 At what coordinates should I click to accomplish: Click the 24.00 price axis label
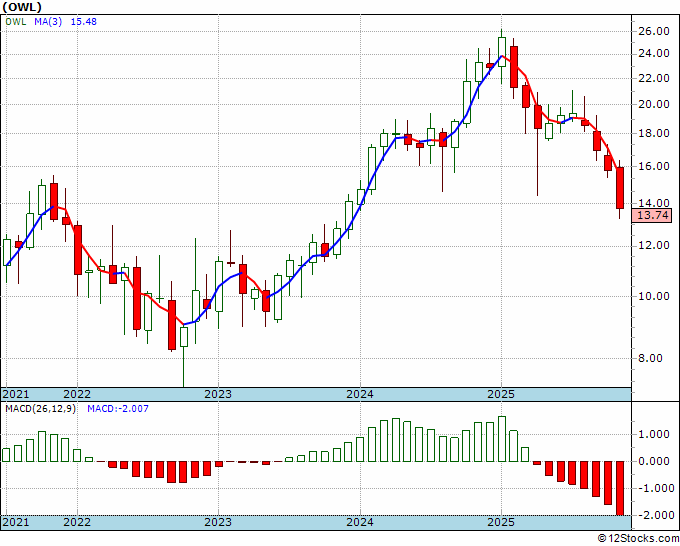[653, 53]
